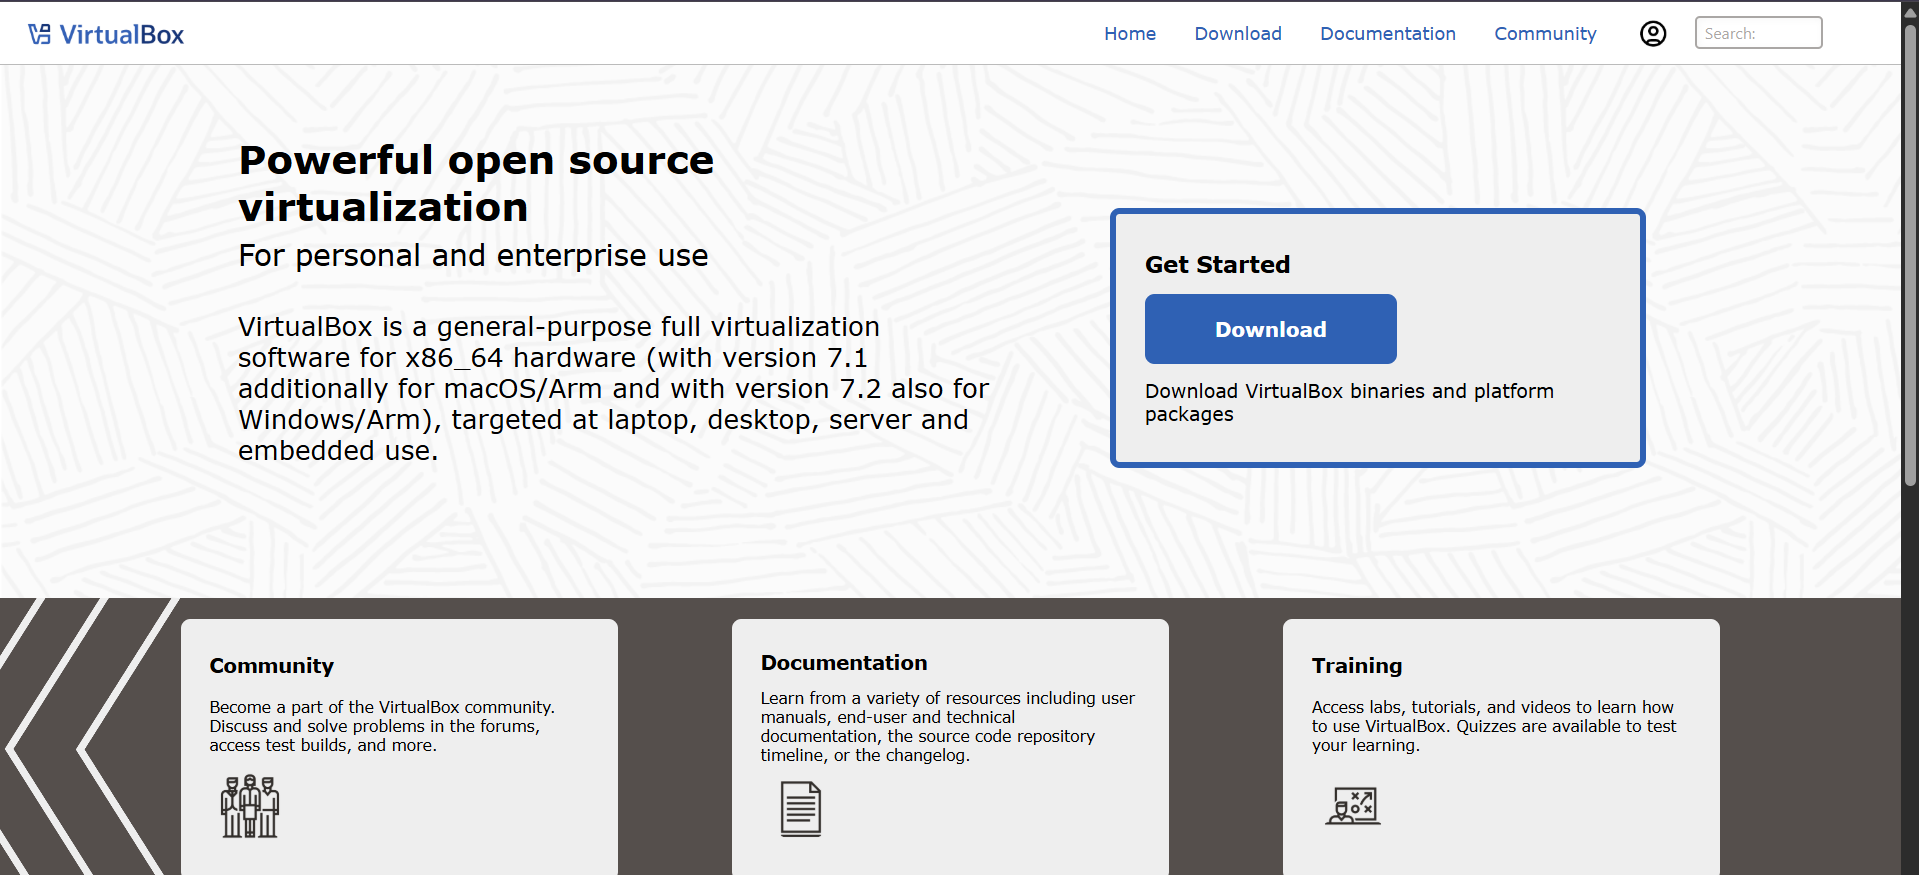Click the Documentation page icon
The width and height of the screenshot is (1919, 875).
click(801, 809)
